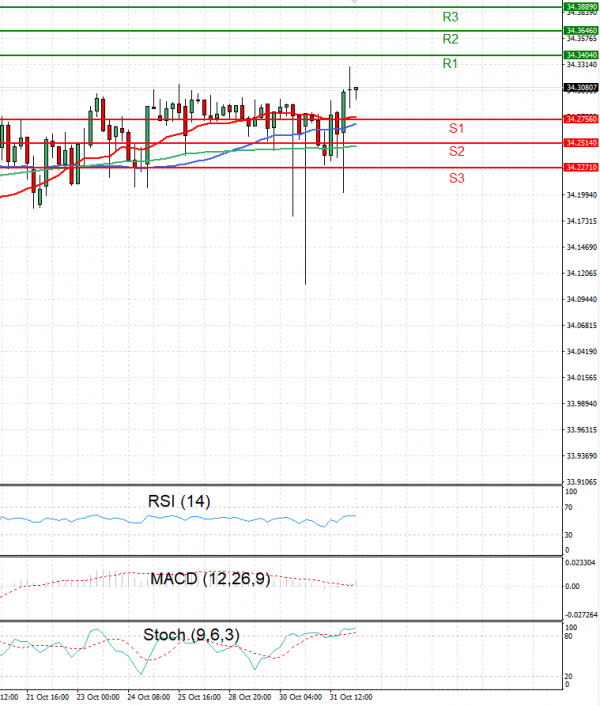
Task: Select the 34.22710 red price tag
Action: [581, 167]
